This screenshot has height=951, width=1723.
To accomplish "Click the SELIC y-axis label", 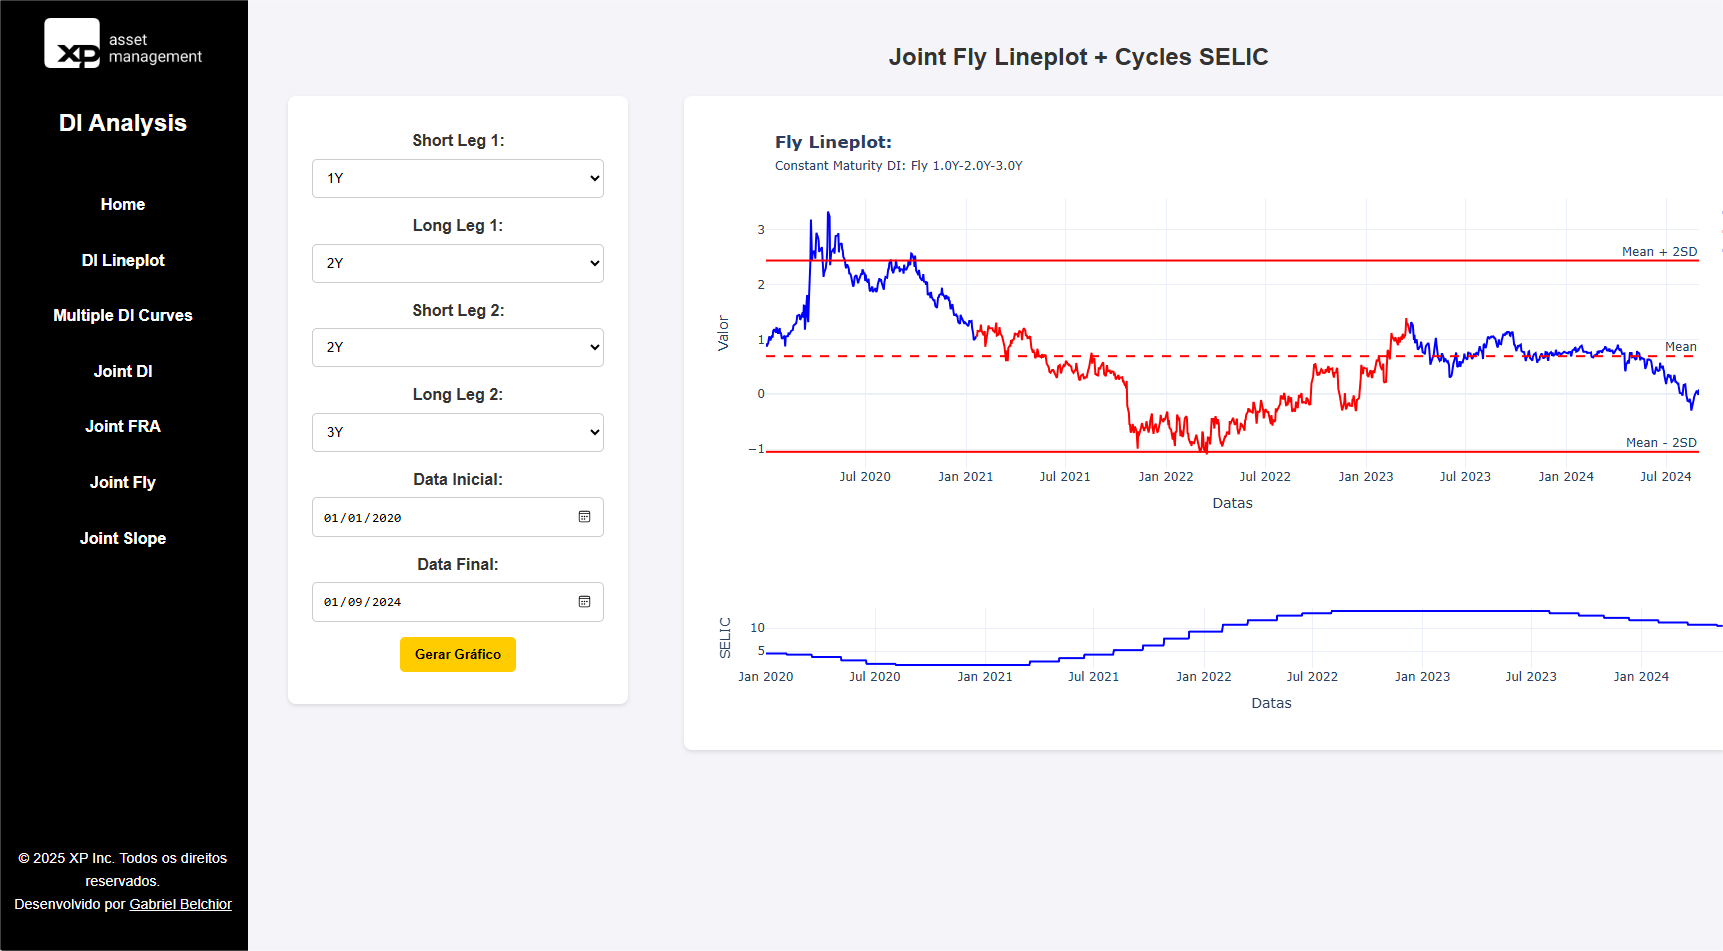I will tap(725, 638).
